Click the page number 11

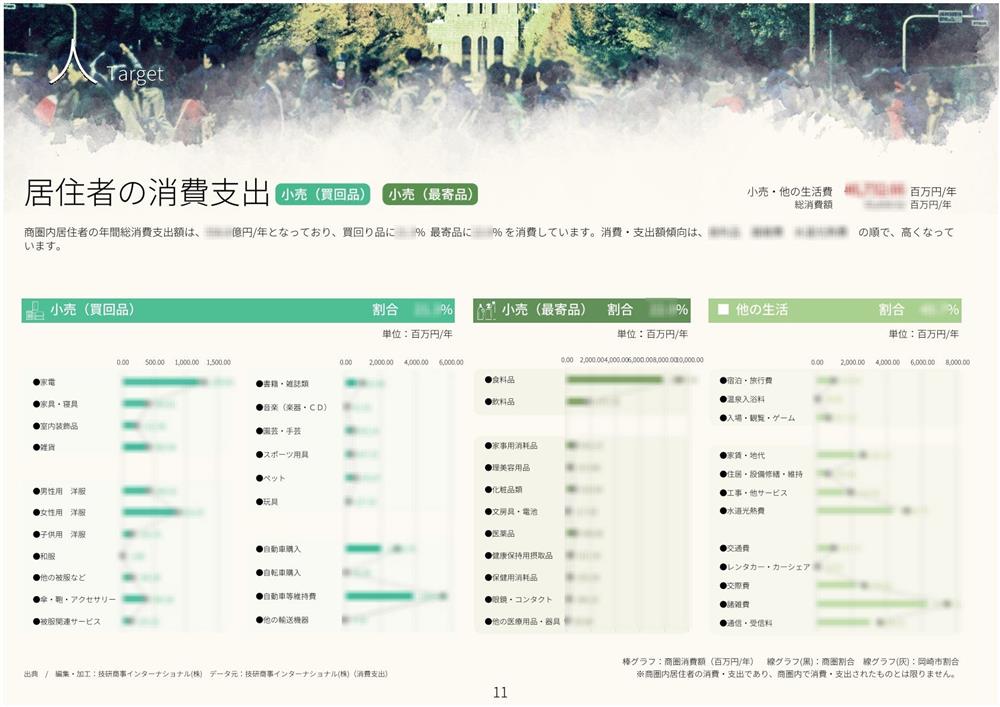pos(501,692)
